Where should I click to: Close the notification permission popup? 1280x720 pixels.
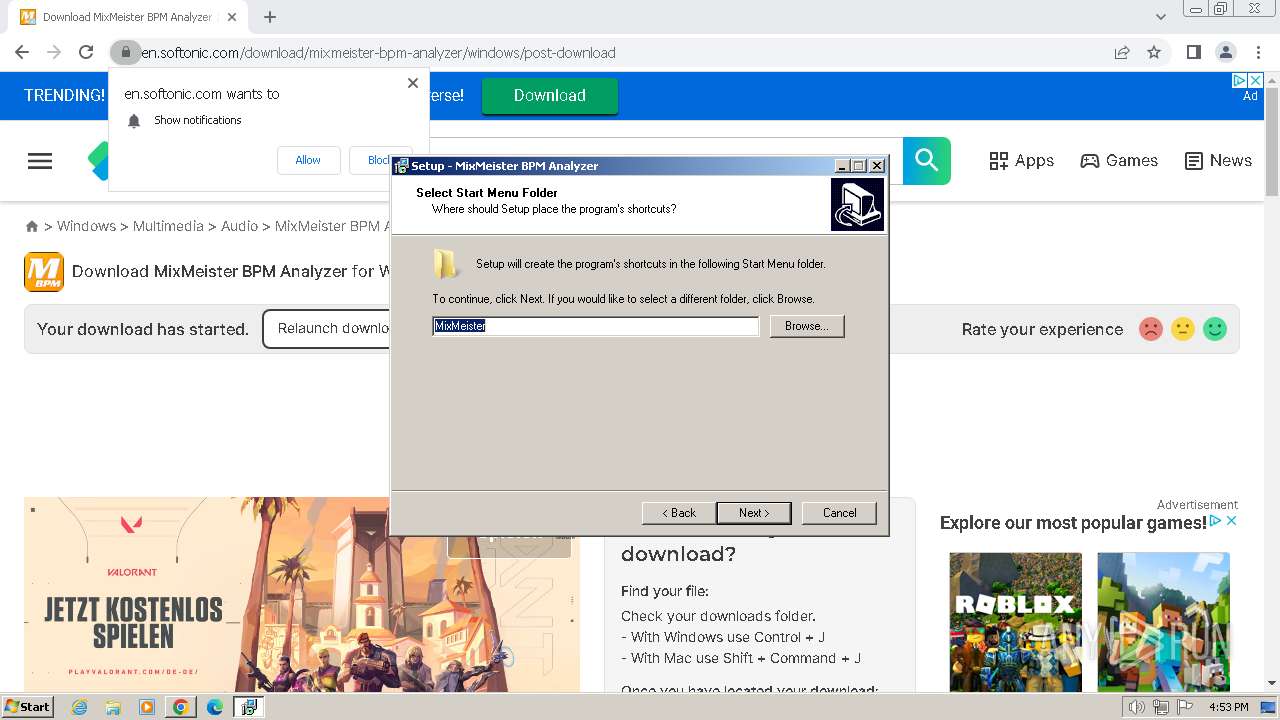413,83
